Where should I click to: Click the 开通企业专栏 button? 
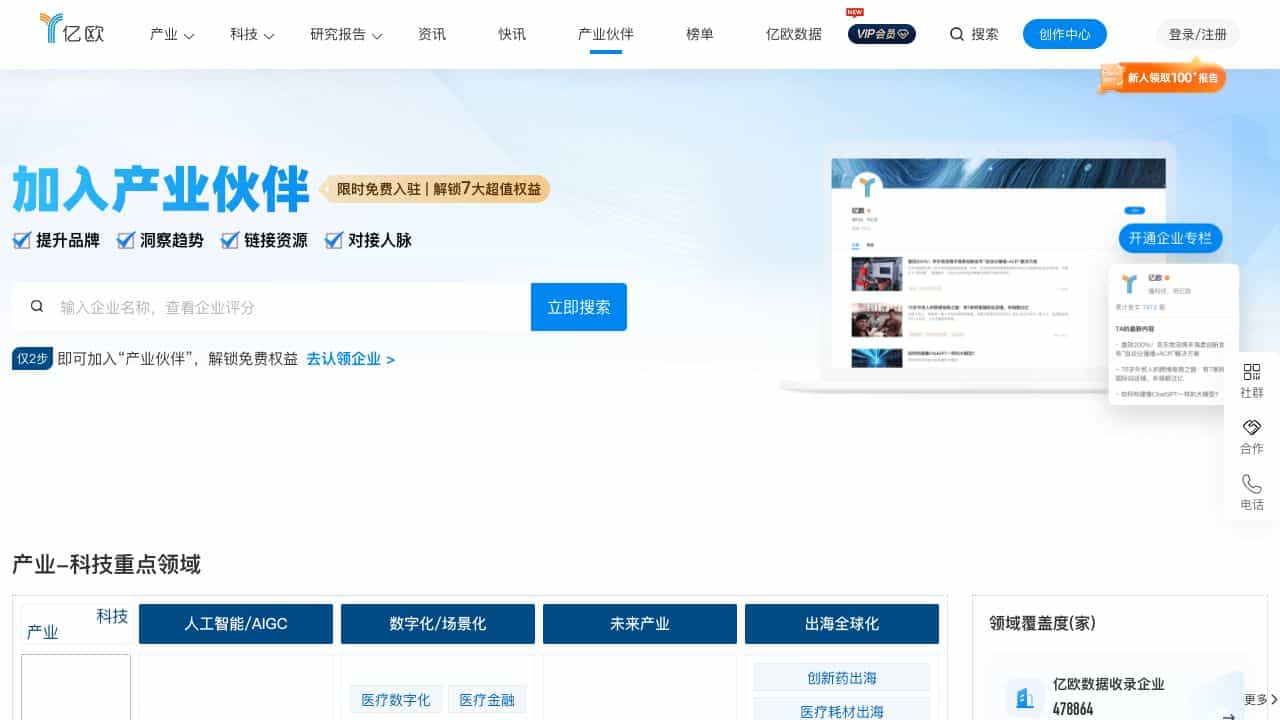point(1170,238)
